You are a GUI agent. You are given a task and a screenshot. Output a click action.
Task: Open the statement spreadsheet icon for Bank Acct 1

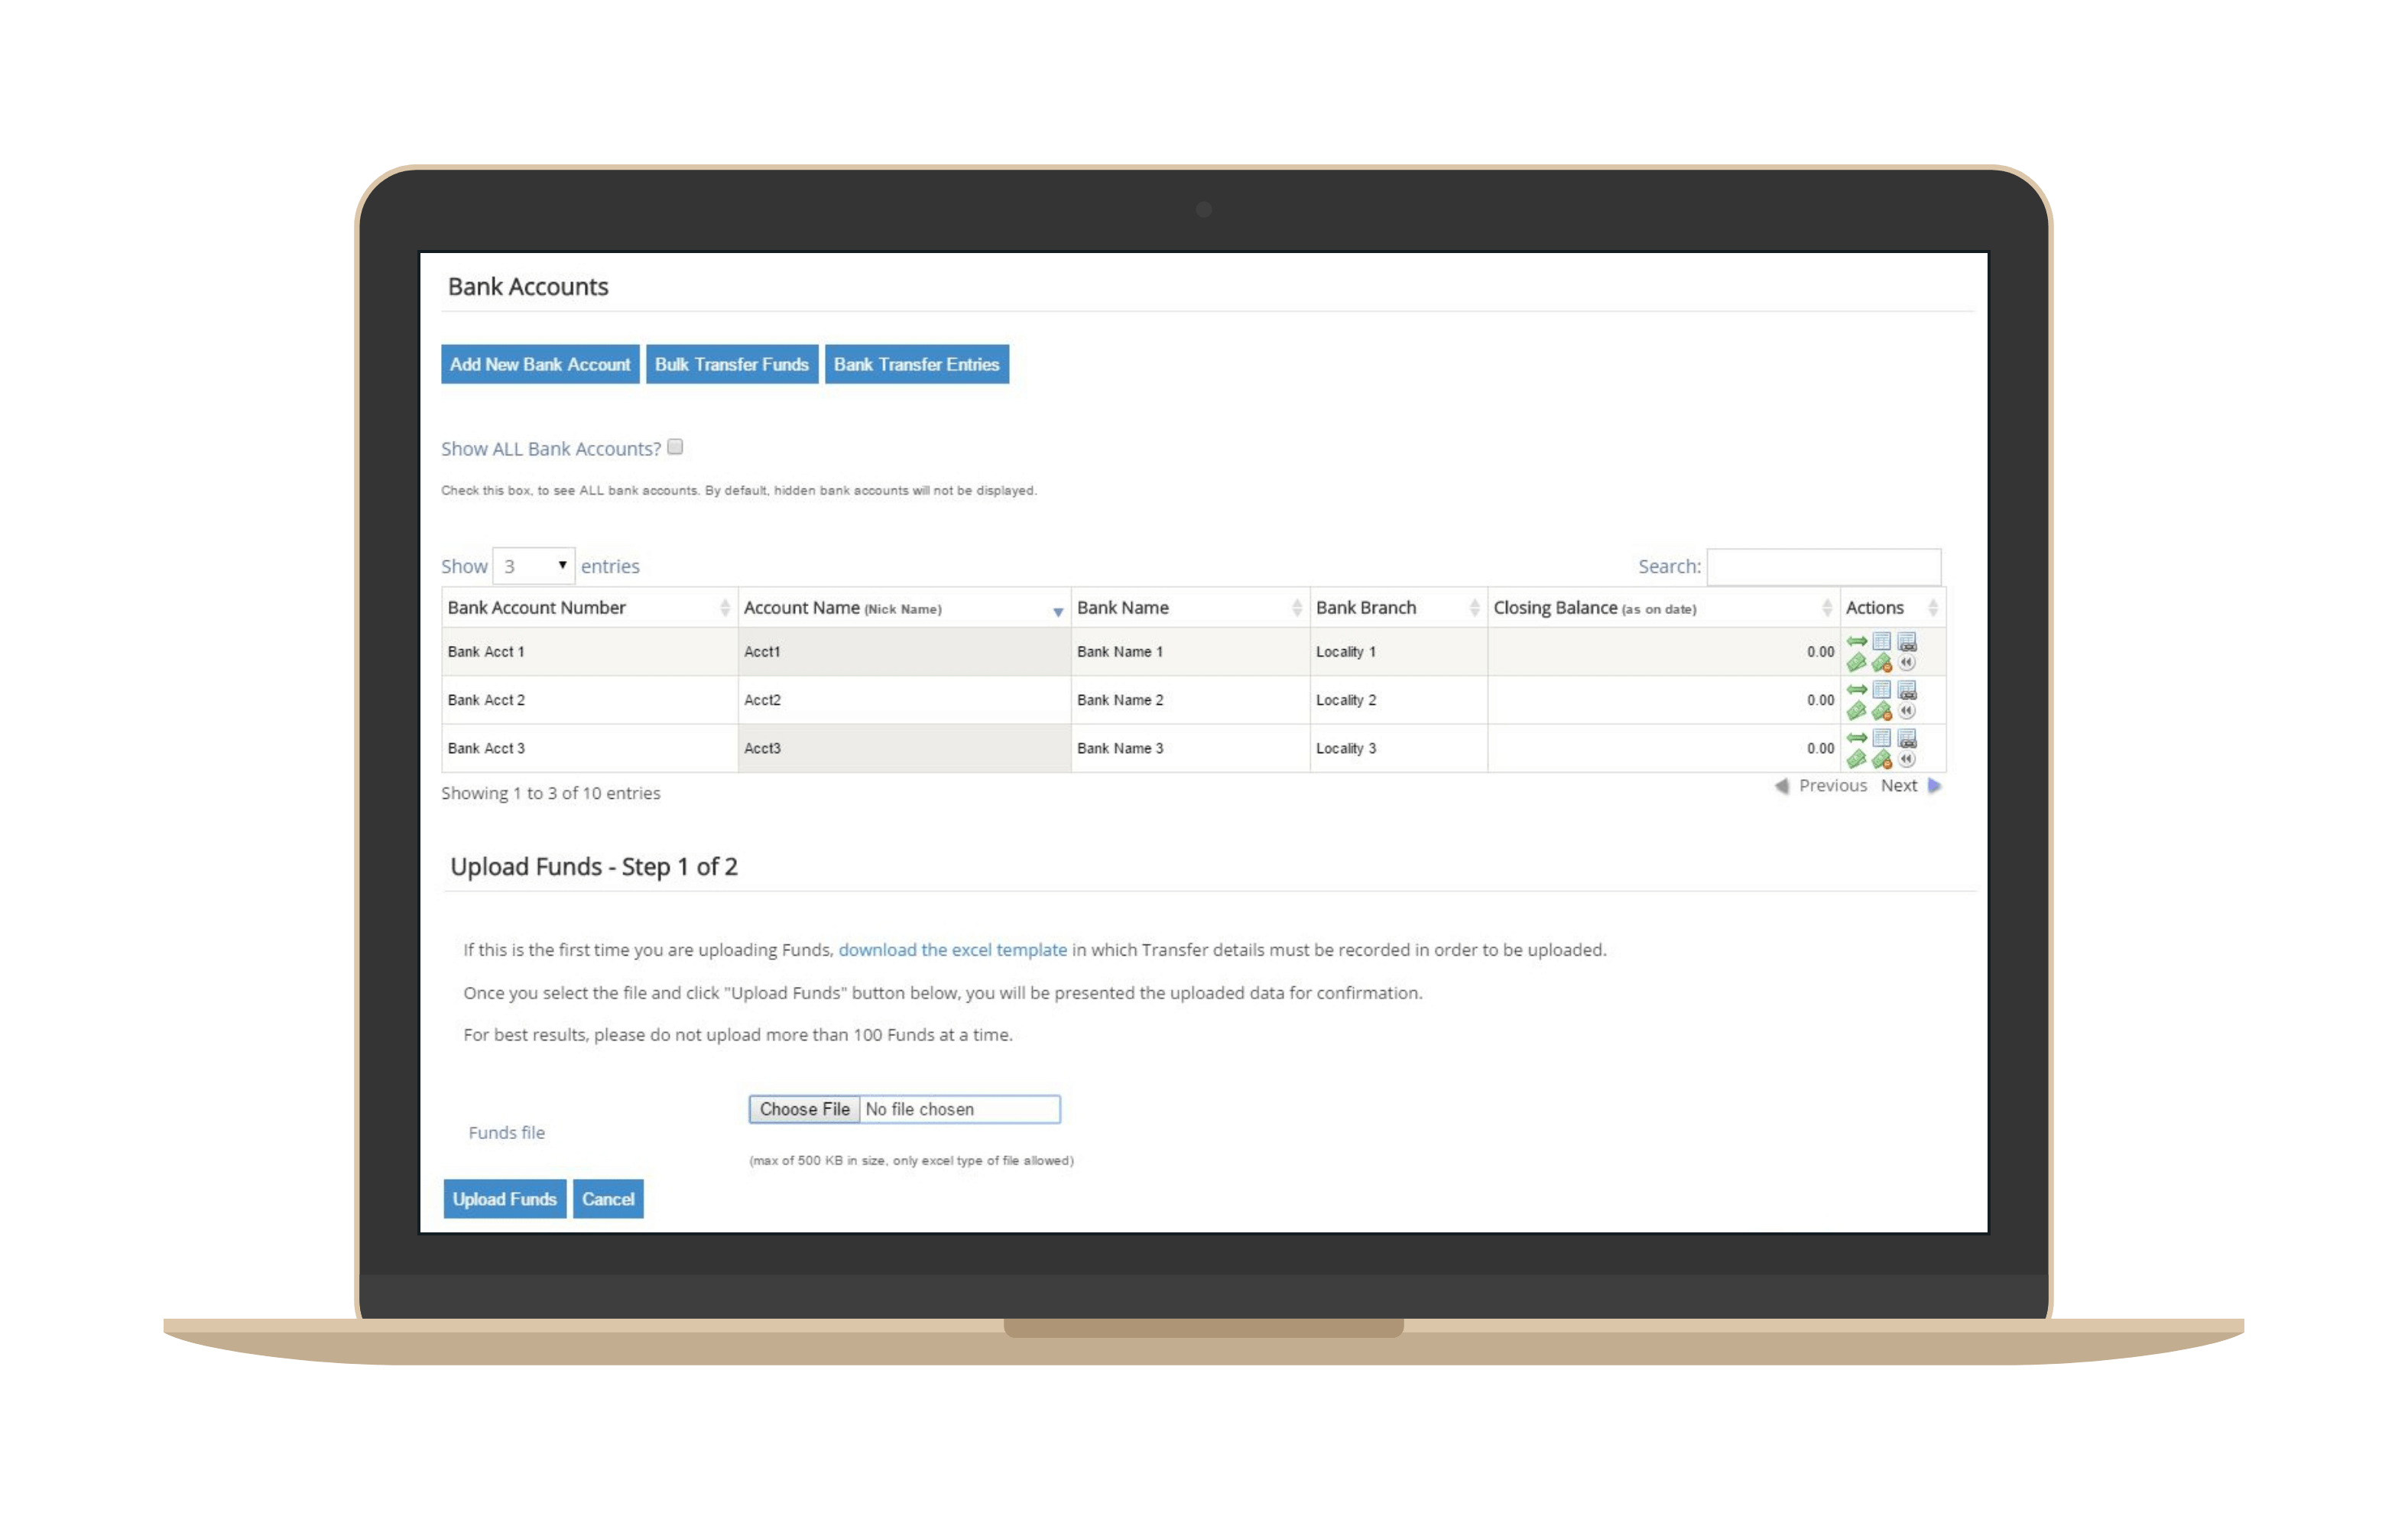click(1882, 641)
